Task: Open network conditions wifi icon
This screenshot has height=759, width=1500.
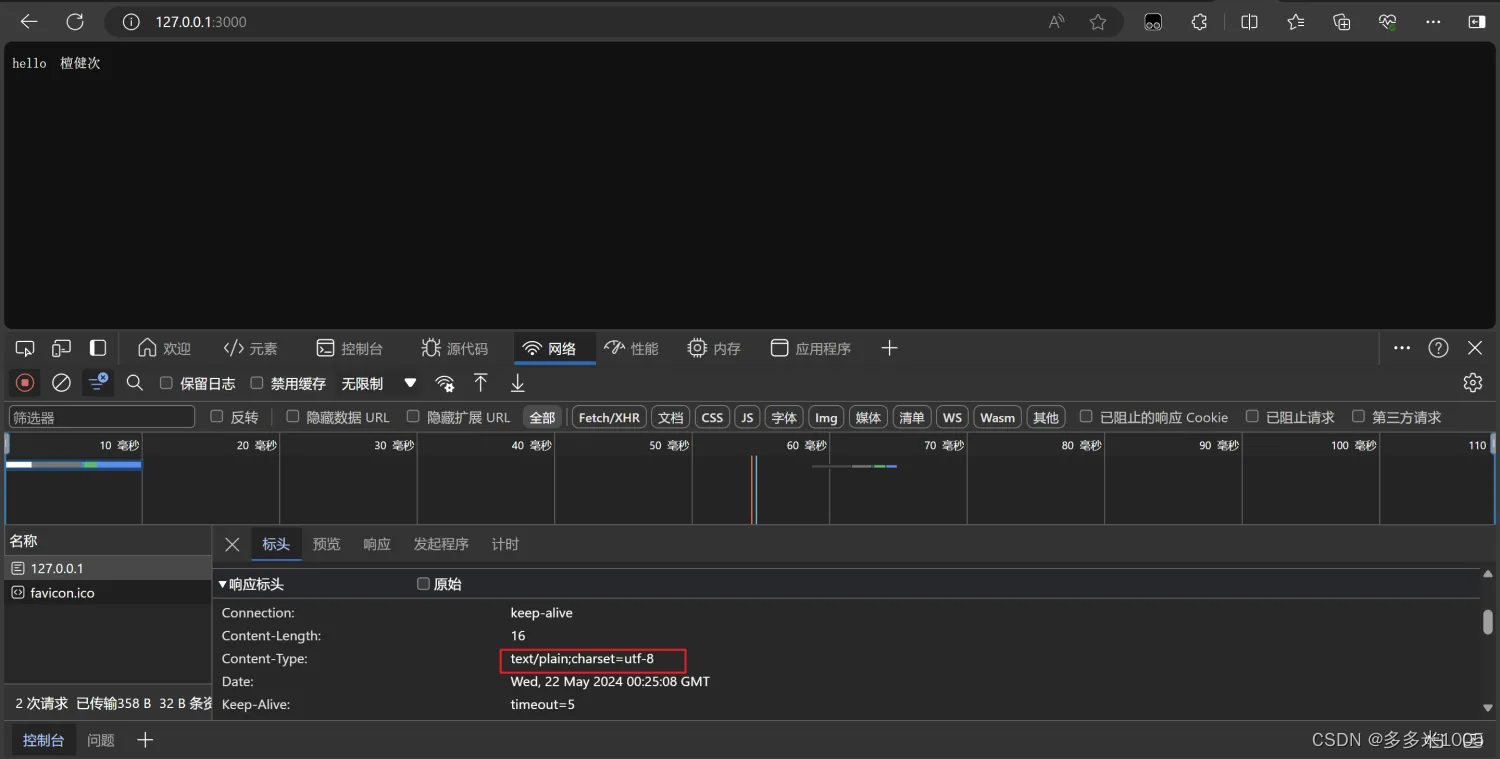Action: click(445, 383)
